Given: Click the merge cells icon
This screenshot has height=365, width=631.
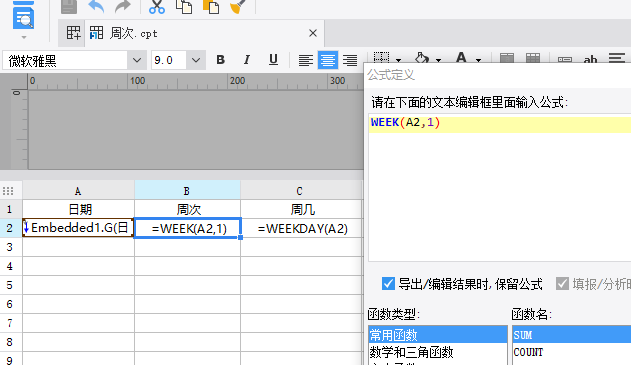Looking at the screenshot, I should (507, 58).
